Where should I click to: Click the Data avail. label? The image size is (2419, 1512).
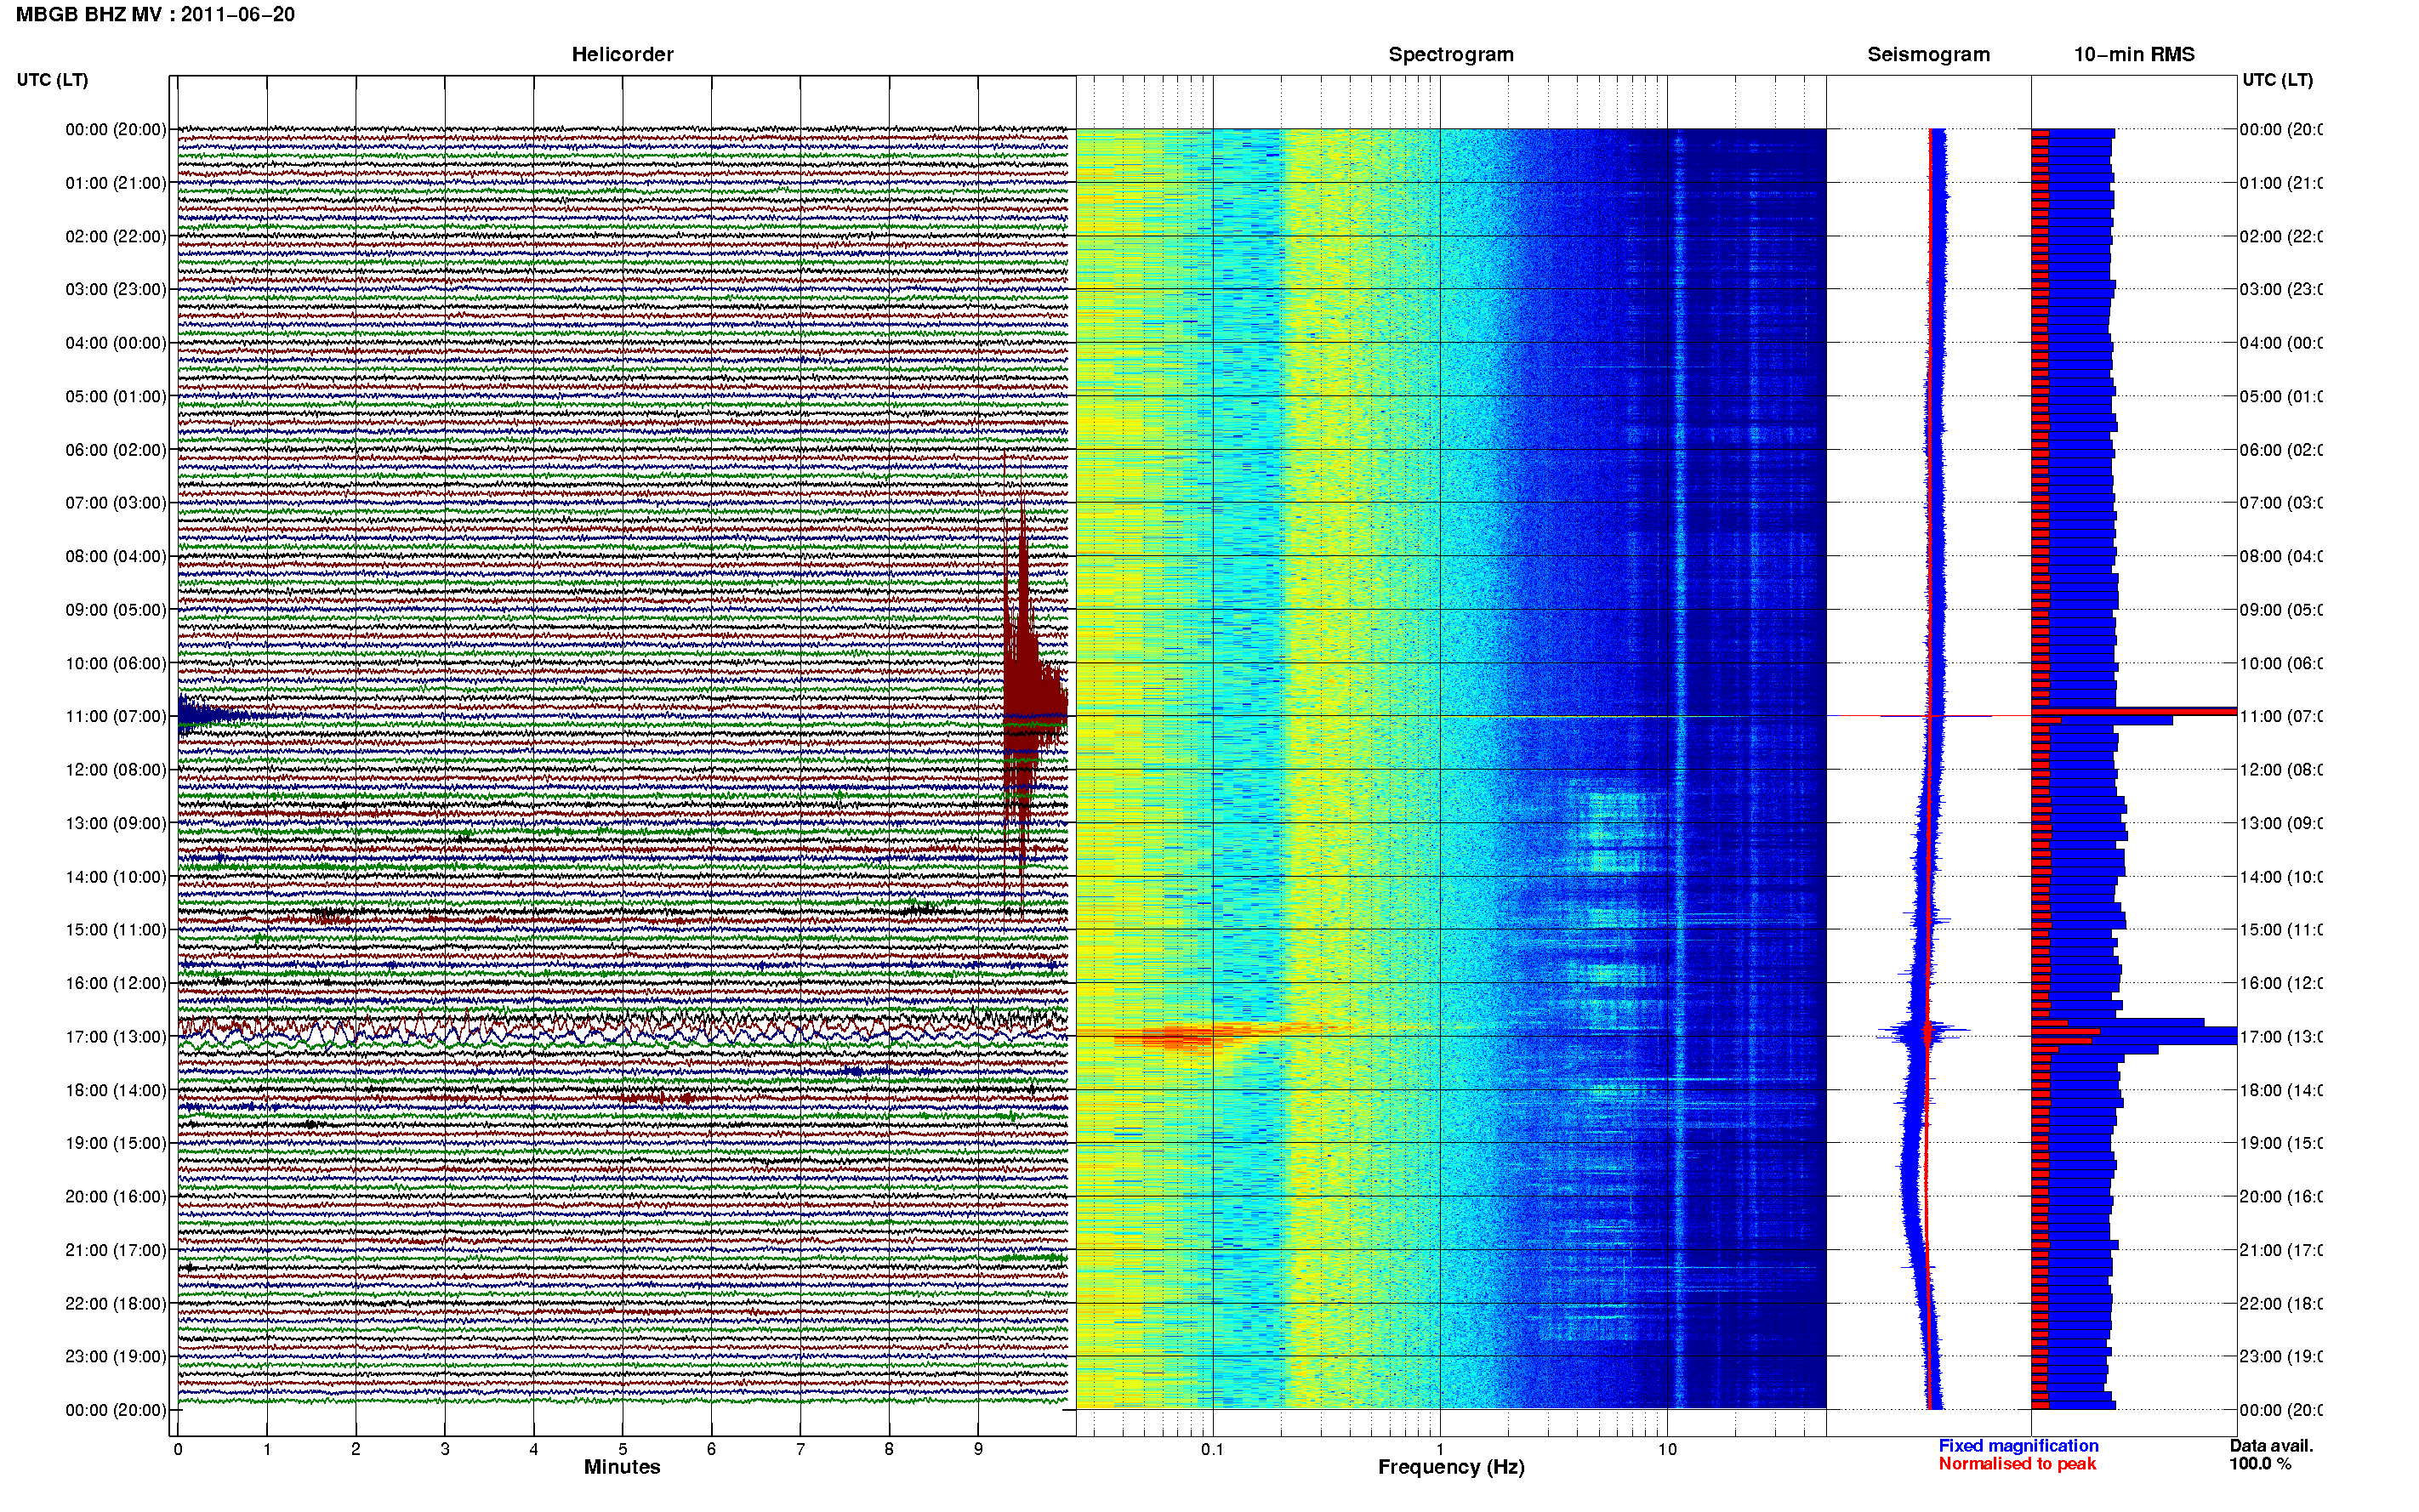pyautogui.click(x=2271, y=1446)
